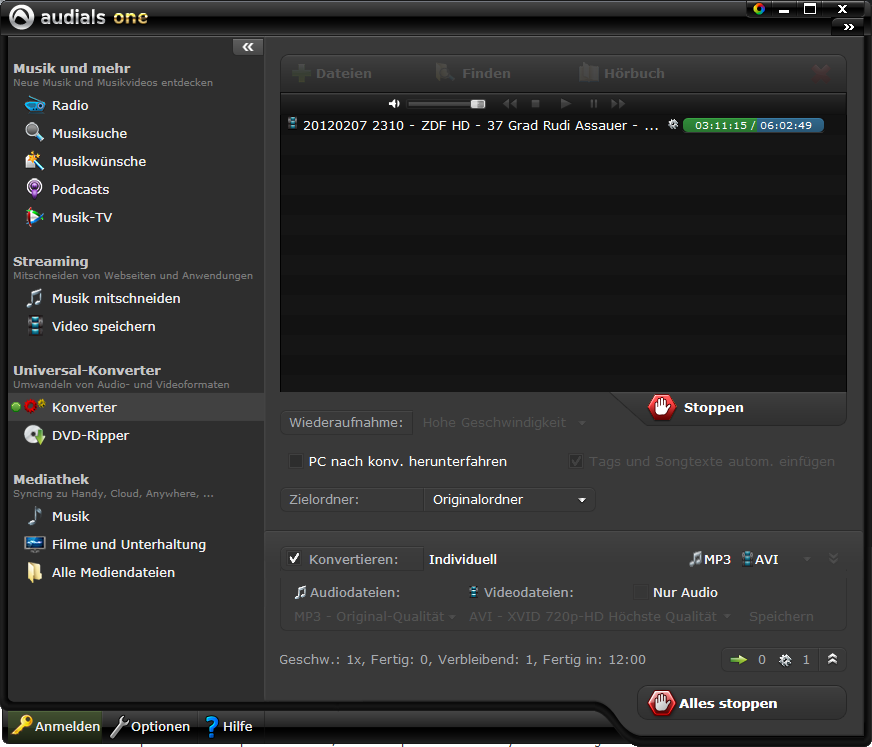Open Musik mitschneiden
The image size is (872, 747).
coord(116,299)
